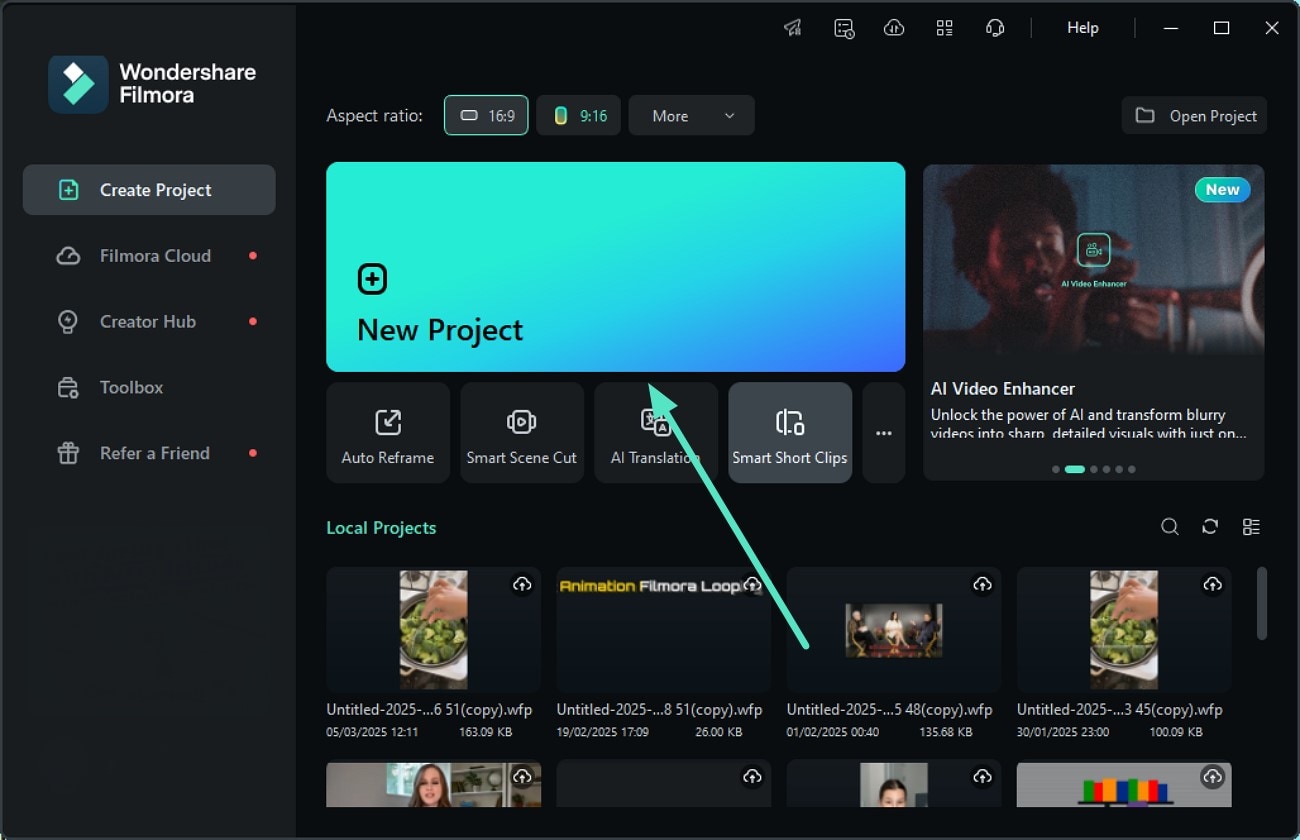The width and height of the screenshot is (1300, 840).
Task: Click file name Untitled-2025-...8 51(copy).wfp
Action: pos(659,710)
